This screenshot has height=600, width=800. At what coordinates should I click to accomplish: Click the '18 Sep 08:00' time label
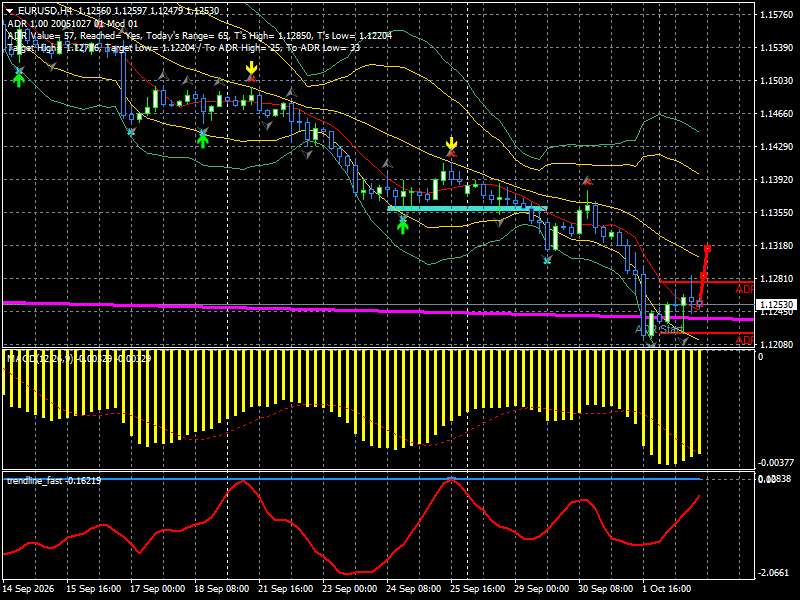click(x=221, y=589)
